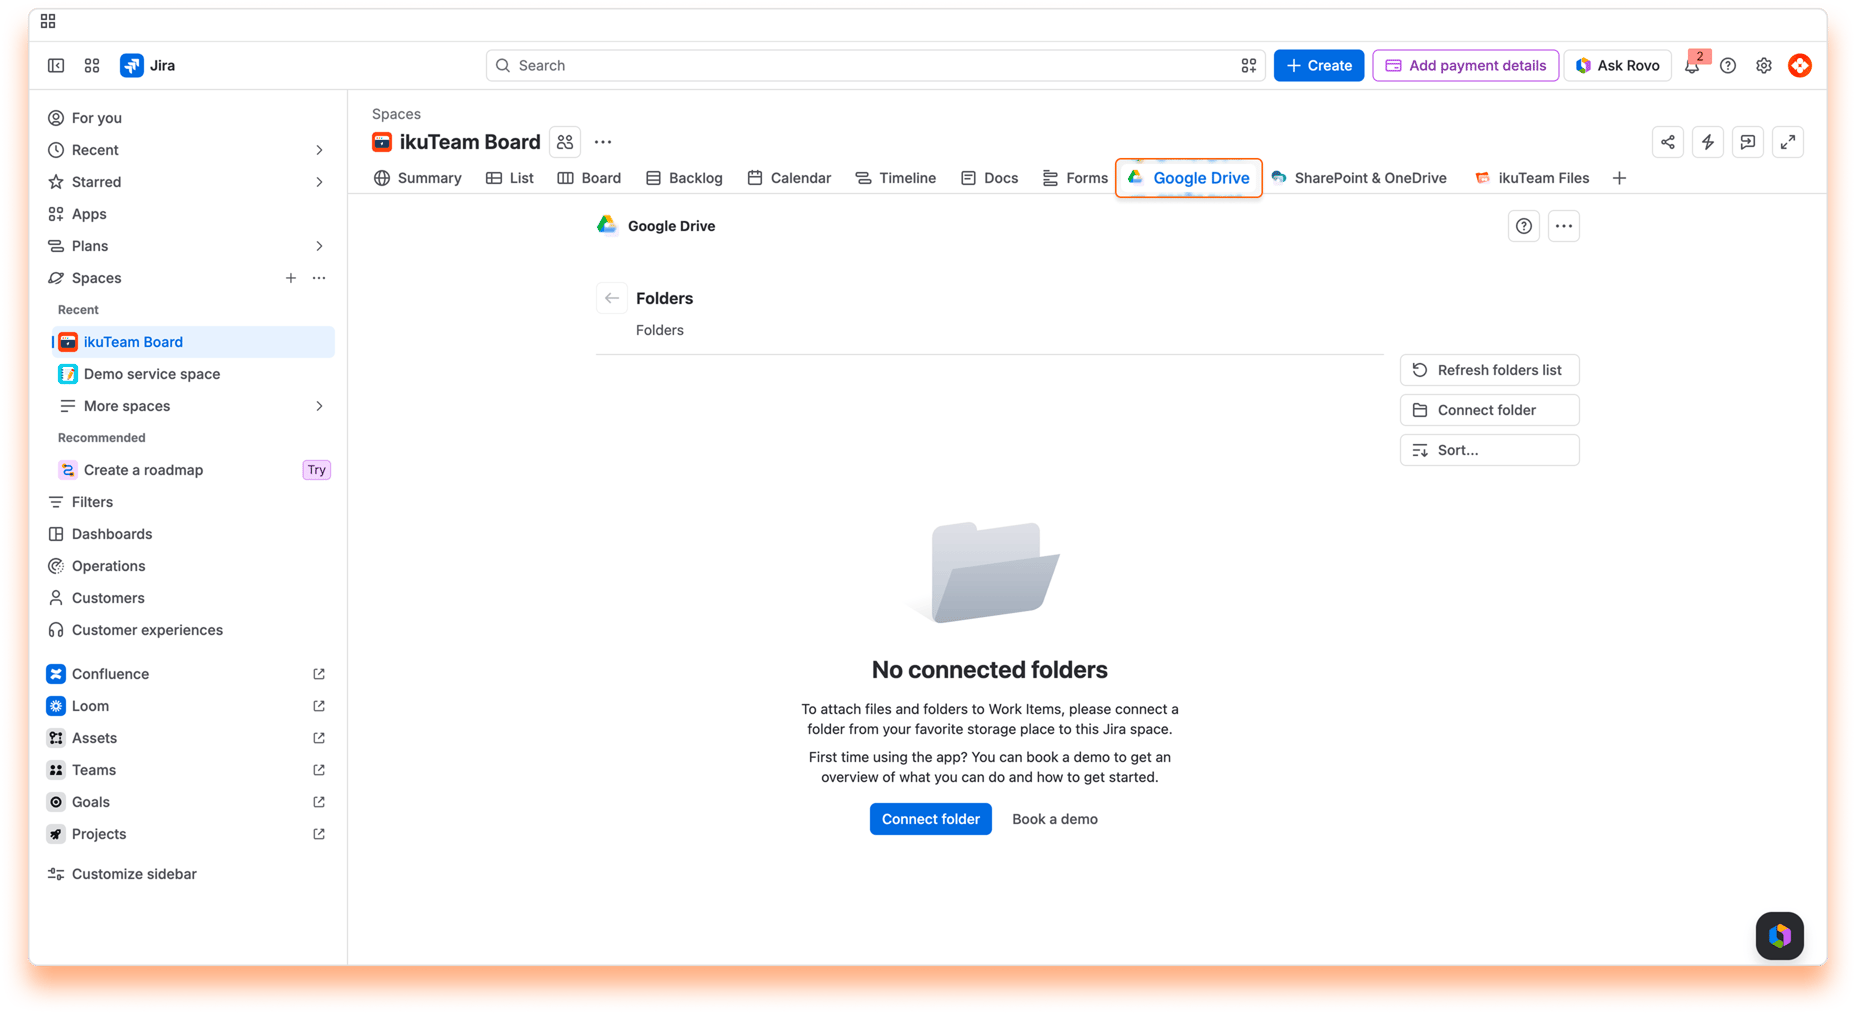The height and width of the screenshot is (1014, 1856).
Task: Open notifications bell icon
Action: point(1692,65)
